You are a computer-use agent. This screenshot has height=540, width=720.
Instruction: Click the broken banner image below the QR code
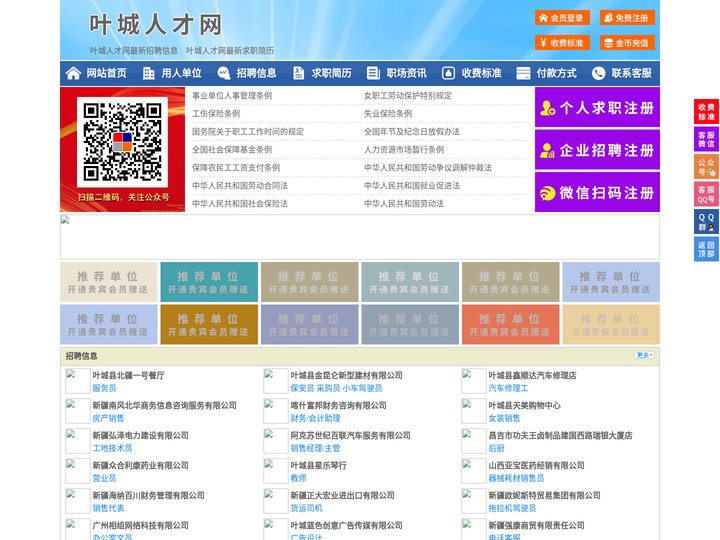click(360, 237)
